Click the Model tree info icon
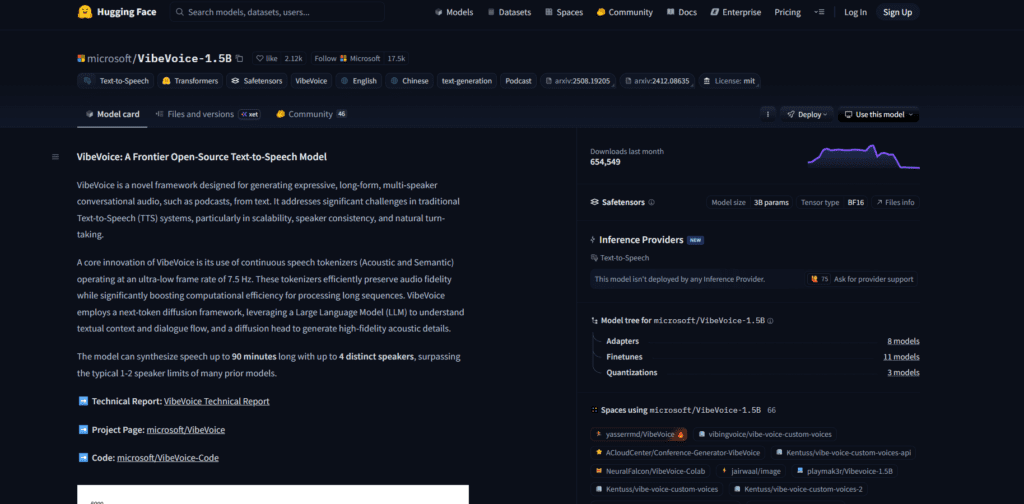 [x=771, y=321]
